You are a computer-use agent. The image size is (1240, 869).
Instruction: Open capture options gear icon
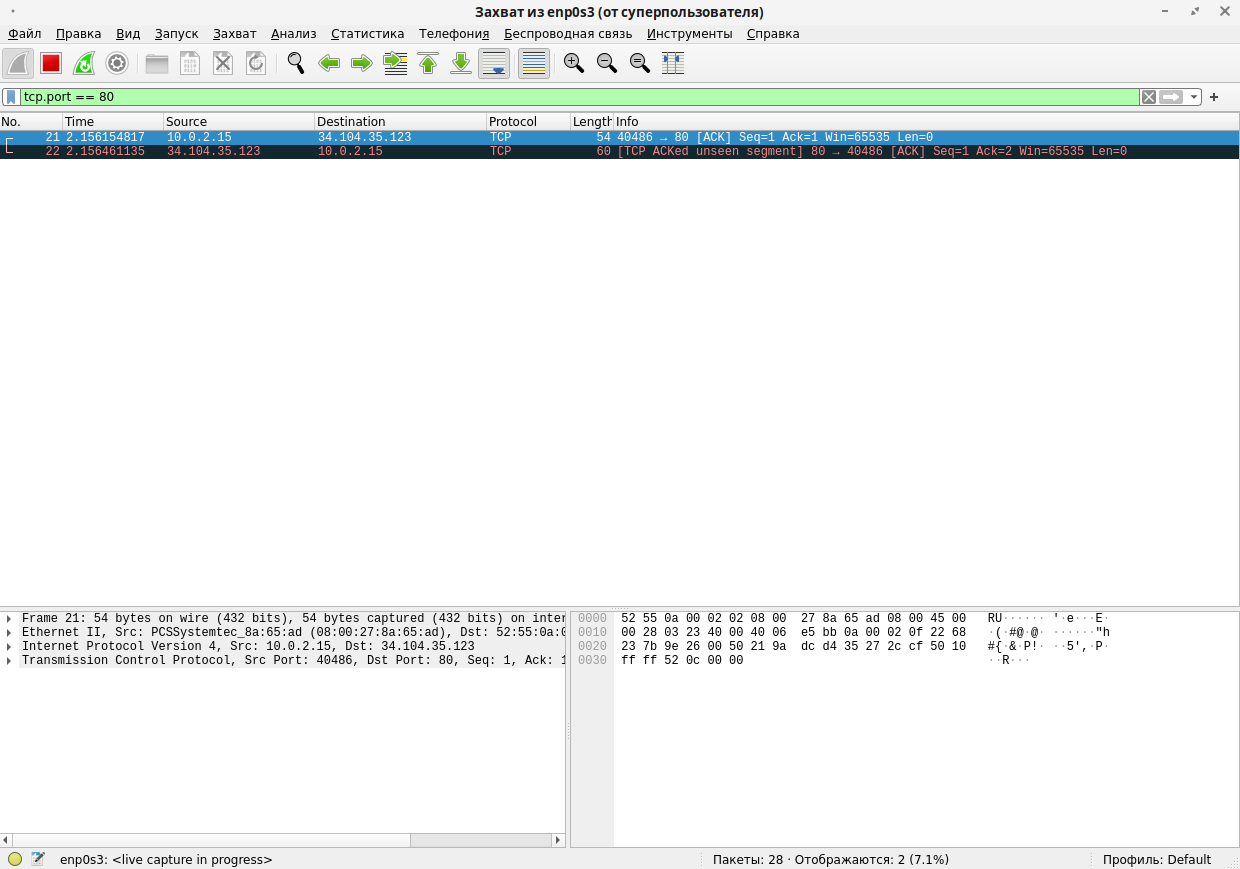coord(117,63)
